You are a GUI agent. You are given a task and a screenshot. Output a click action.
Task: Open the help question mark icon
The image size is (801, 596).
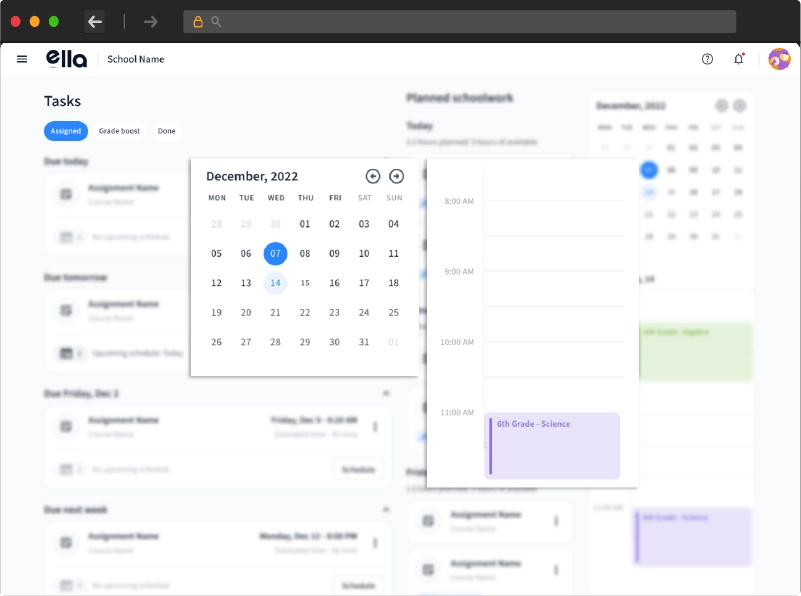[707, 59]
